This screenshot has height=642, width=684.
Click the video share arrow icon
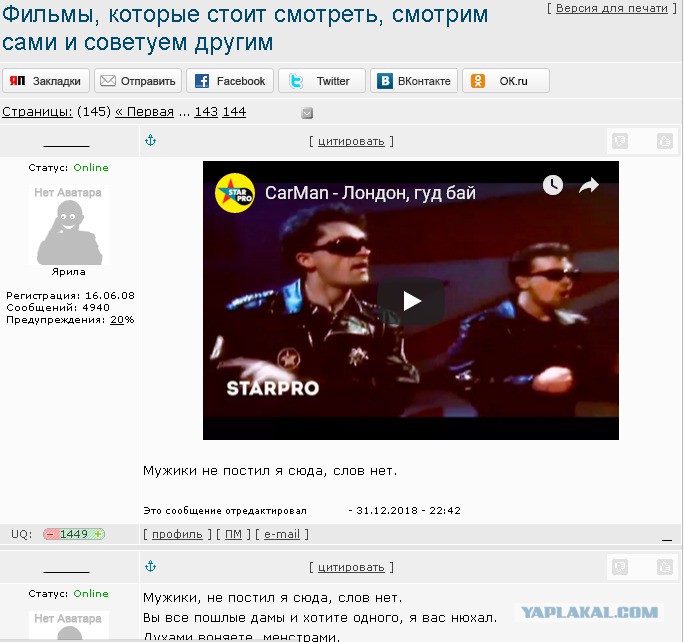point(589,185)
